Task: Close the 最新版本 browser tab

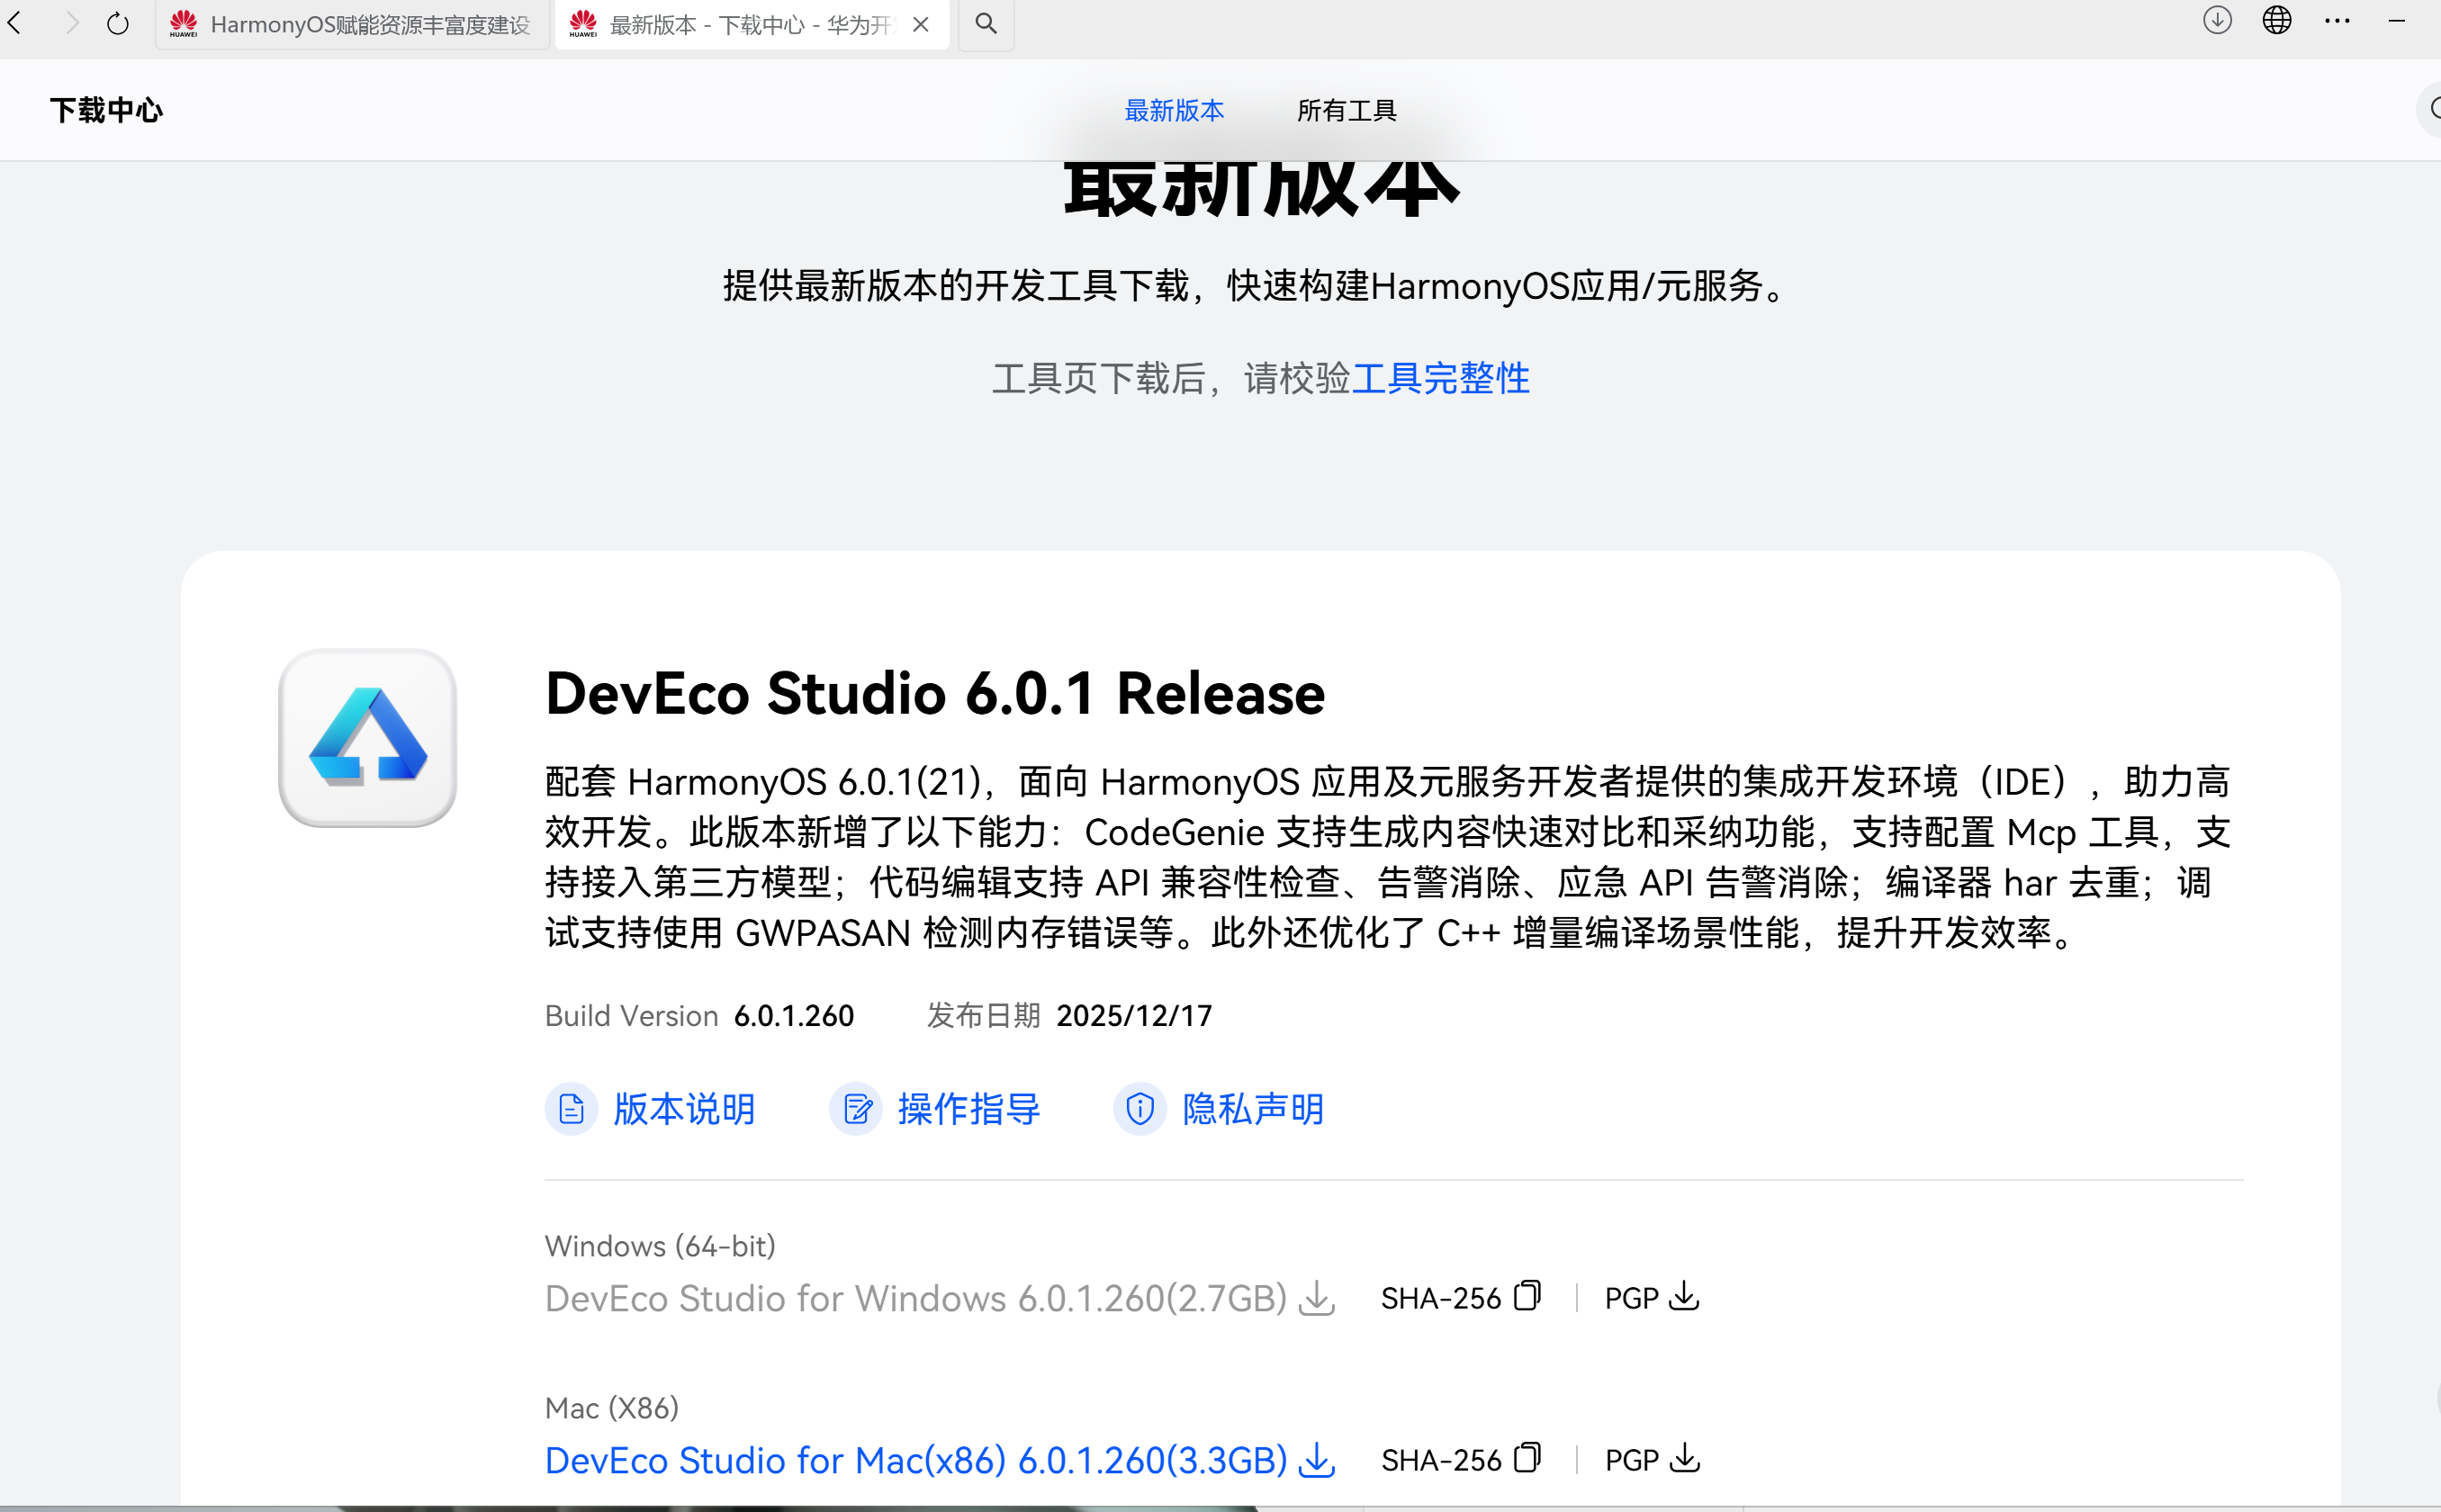Action: (921, 25)
